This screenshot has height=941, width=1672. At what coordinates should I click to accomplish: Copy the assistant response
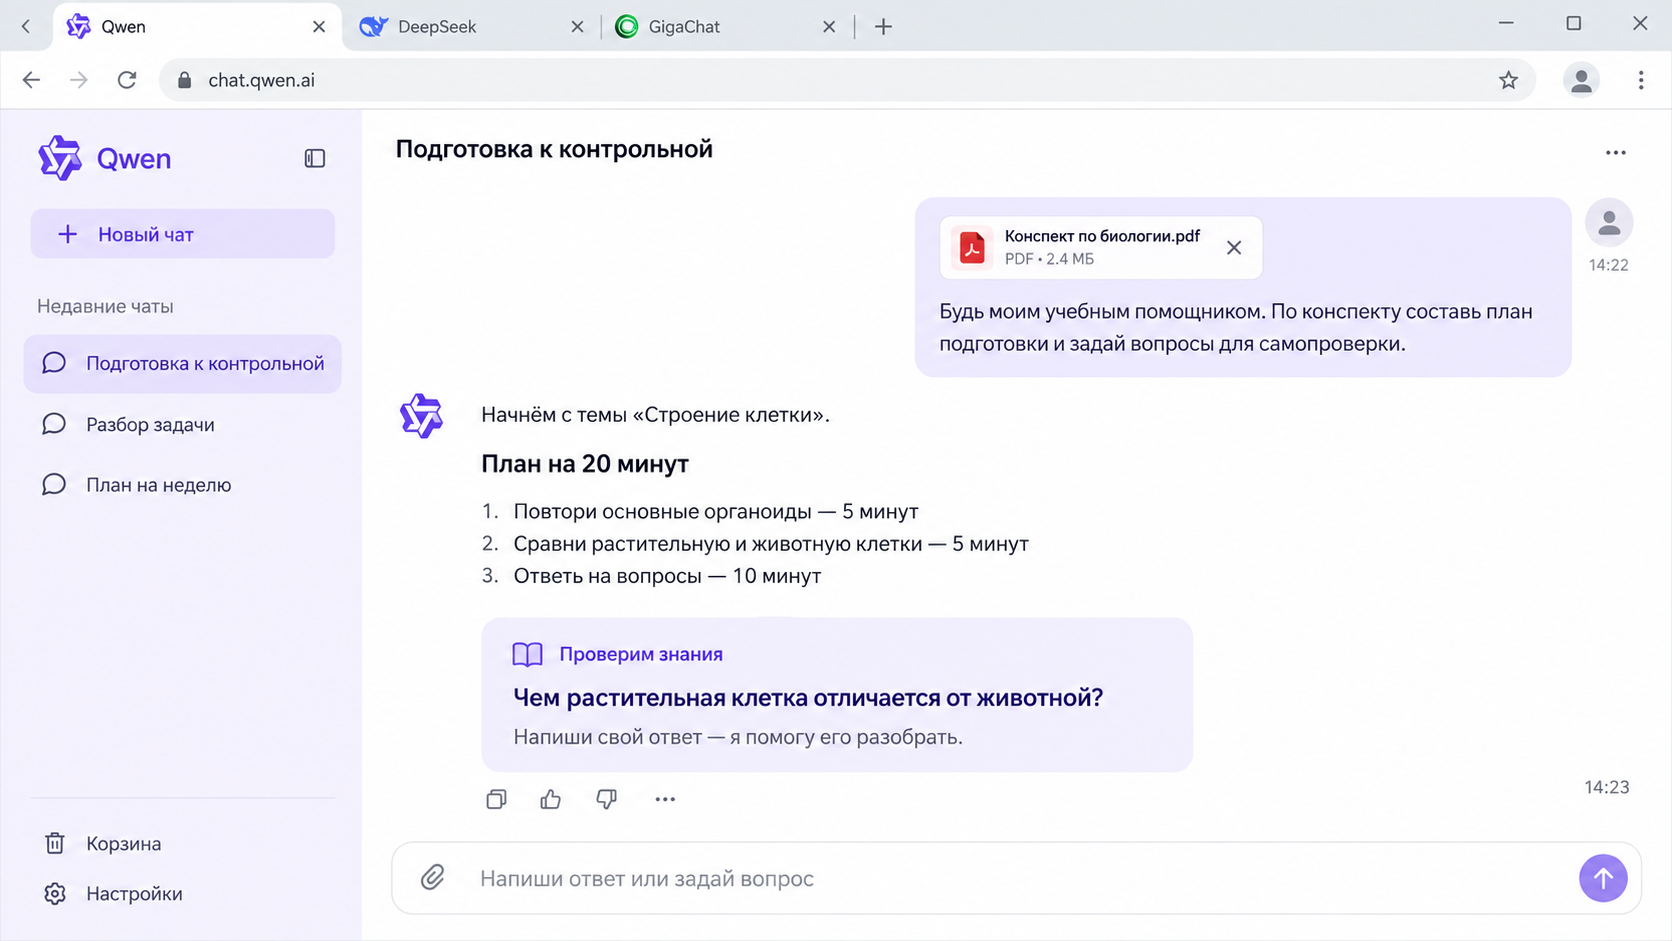(x=496, y=799)
